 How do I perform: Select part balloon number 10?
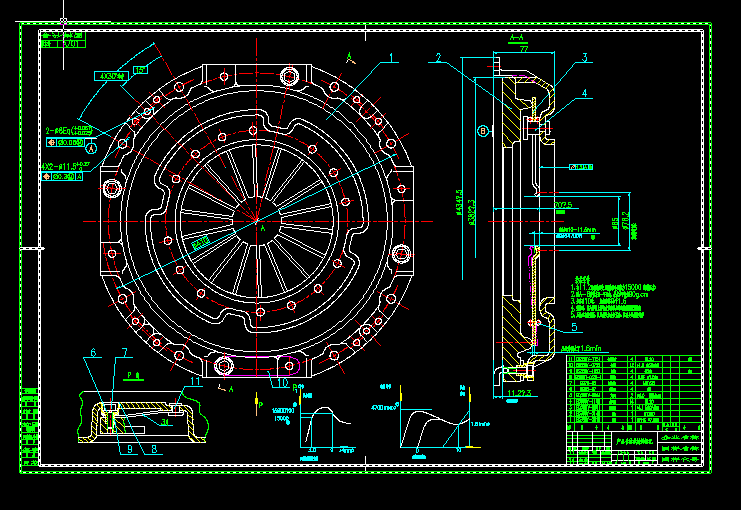pyautogui.click(x=283, y=383)
